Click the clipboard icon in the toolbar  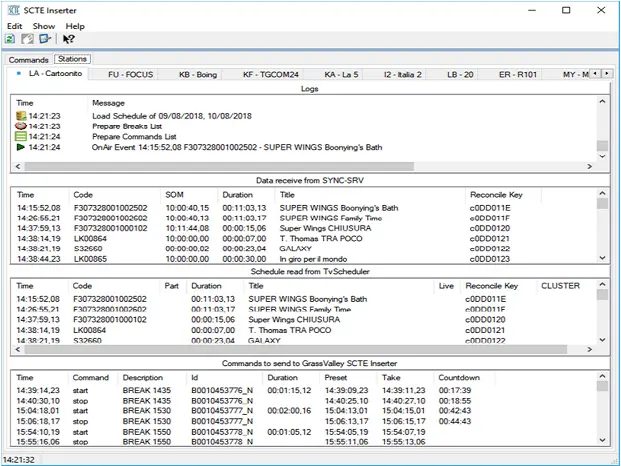point(27,39)
